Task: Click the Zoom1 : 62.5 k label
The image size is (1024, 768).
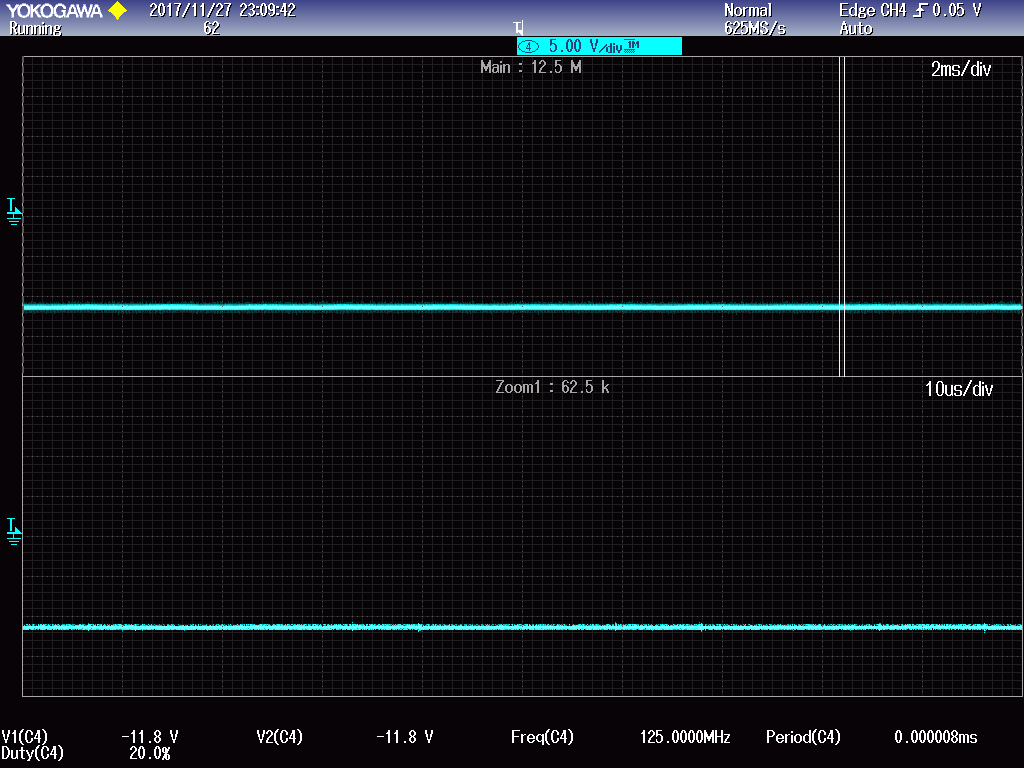Action: [x=552, y=387]
